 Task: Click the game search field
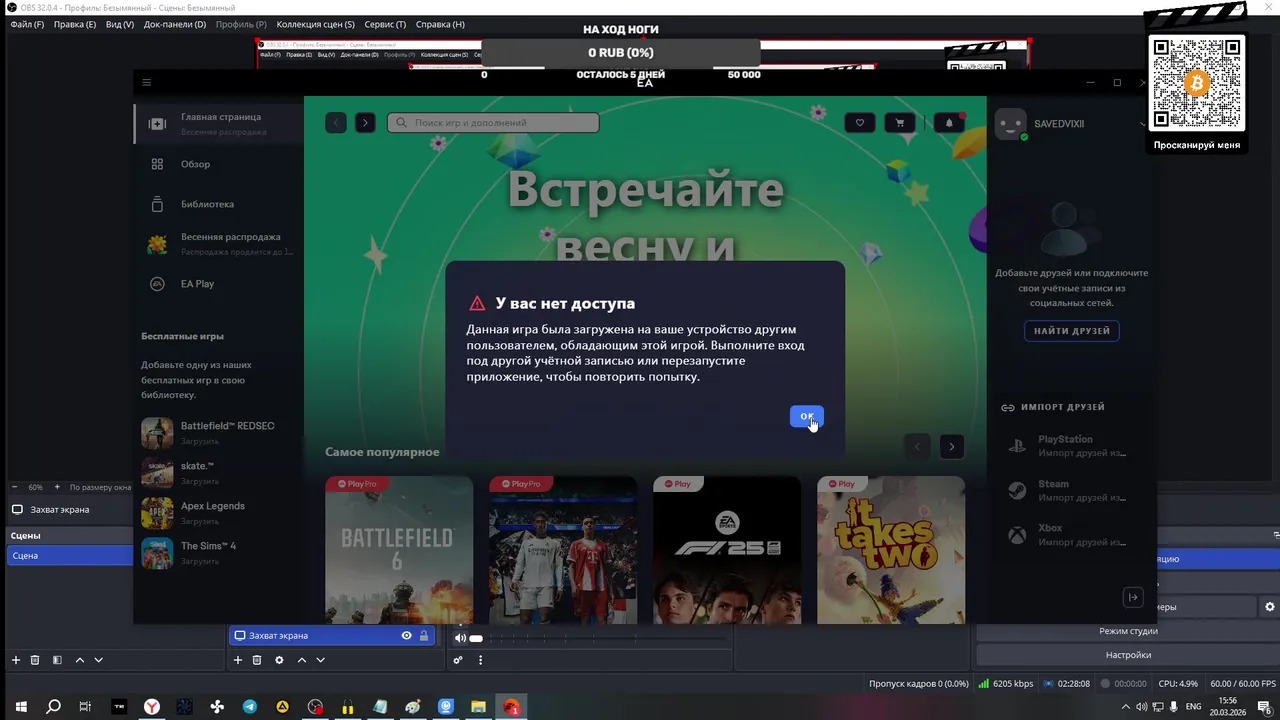click(x=493, y=123)
